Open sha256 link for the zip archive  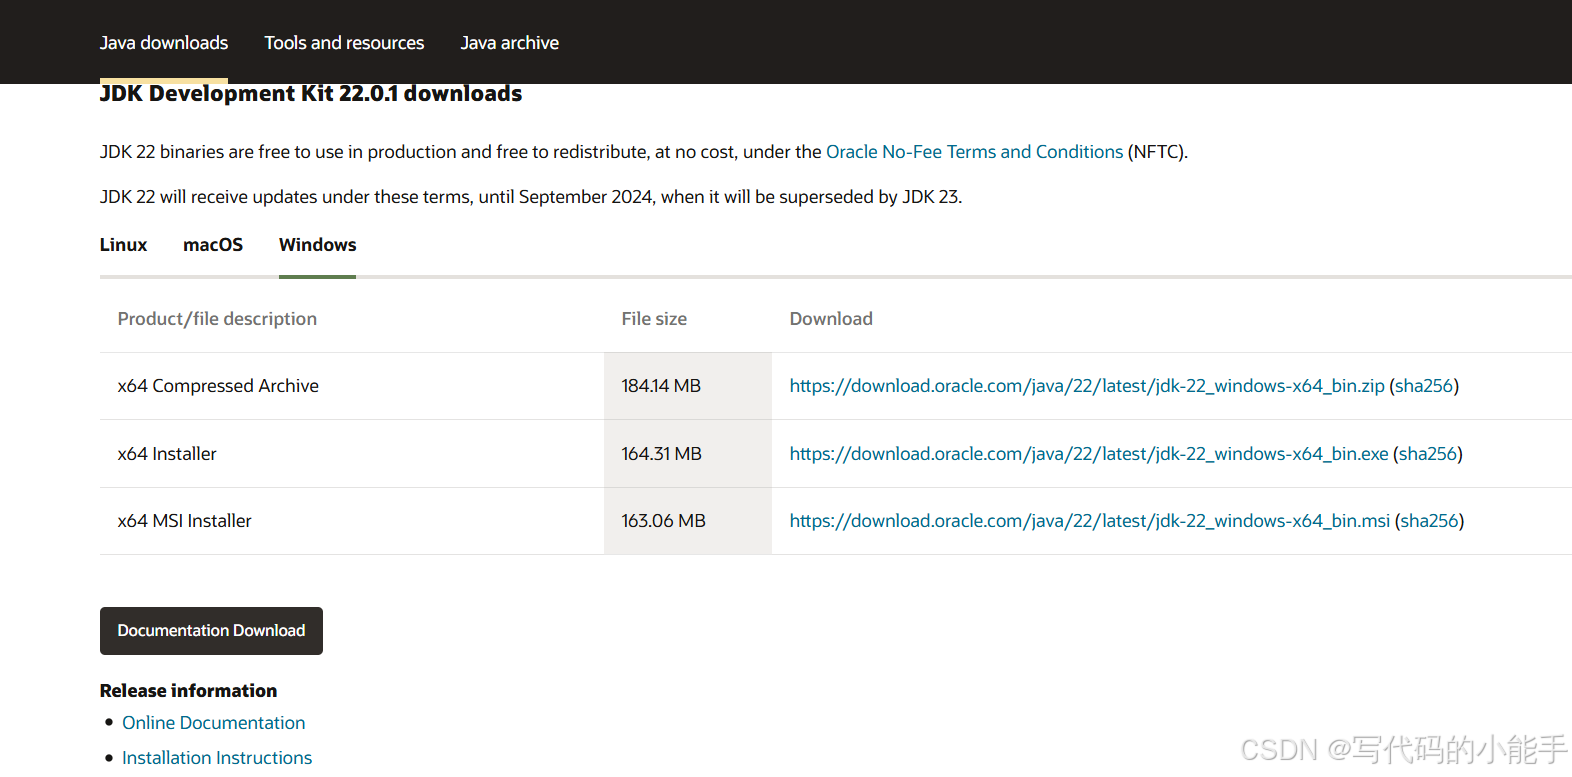[x=1424, y=386]
